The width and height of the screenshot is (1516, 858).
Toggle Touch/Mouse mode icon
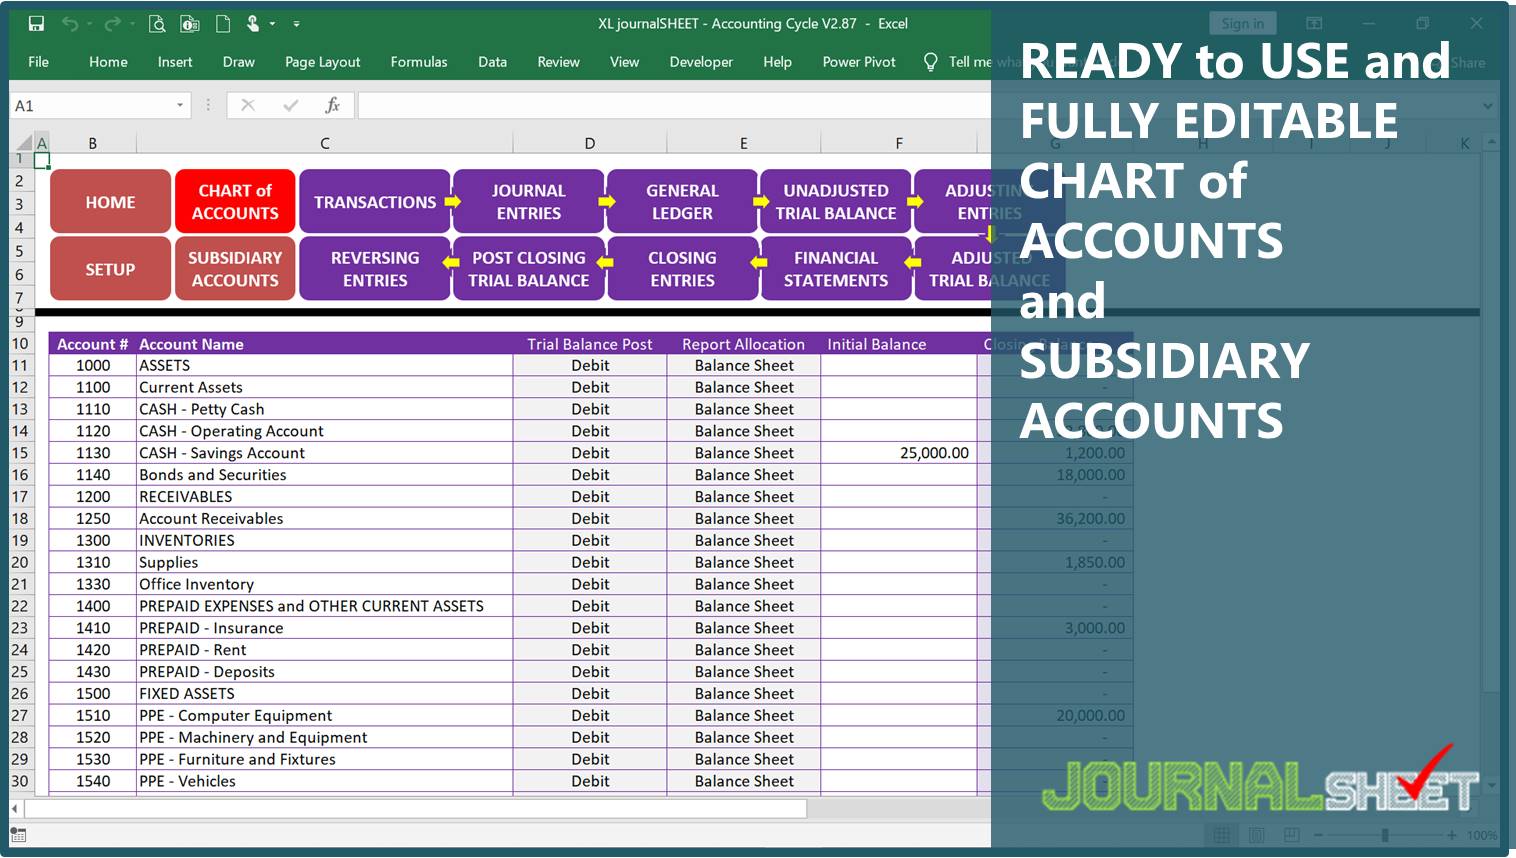tap(253, 23)
